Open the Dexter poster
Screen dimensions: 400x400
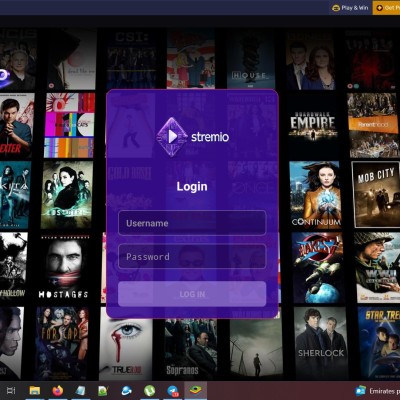pos(17,125)
